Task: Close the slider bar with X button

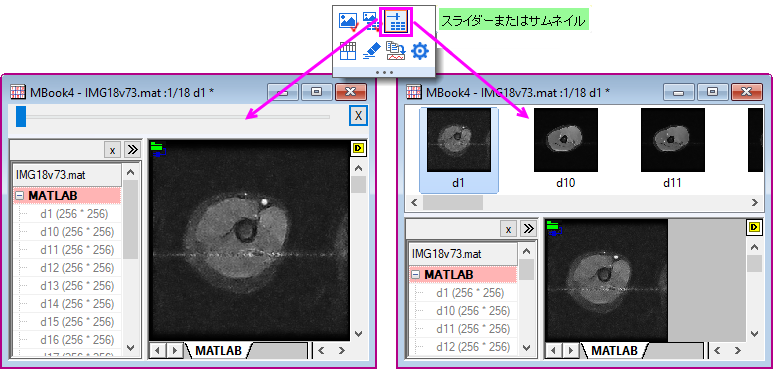Action: point(358,116)
